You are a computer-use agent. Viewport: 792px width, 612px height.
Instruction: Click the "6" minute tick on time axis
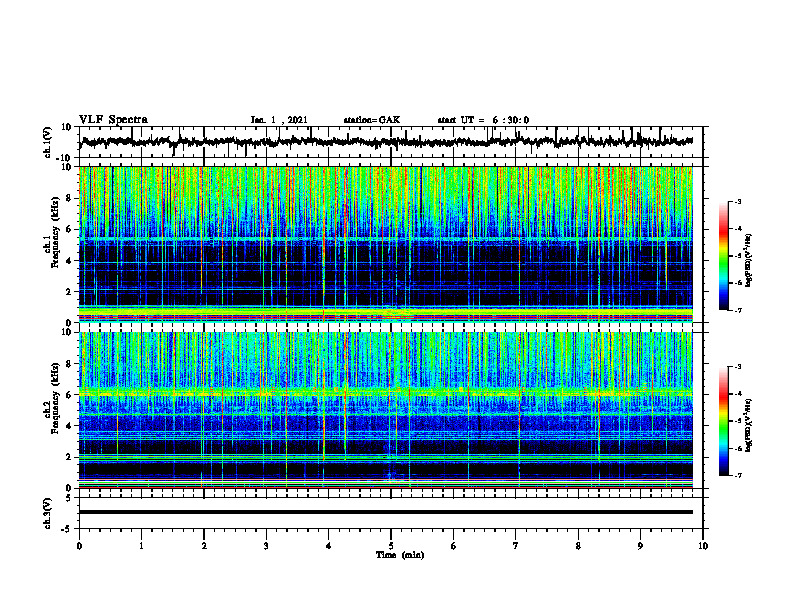point(454,546)
